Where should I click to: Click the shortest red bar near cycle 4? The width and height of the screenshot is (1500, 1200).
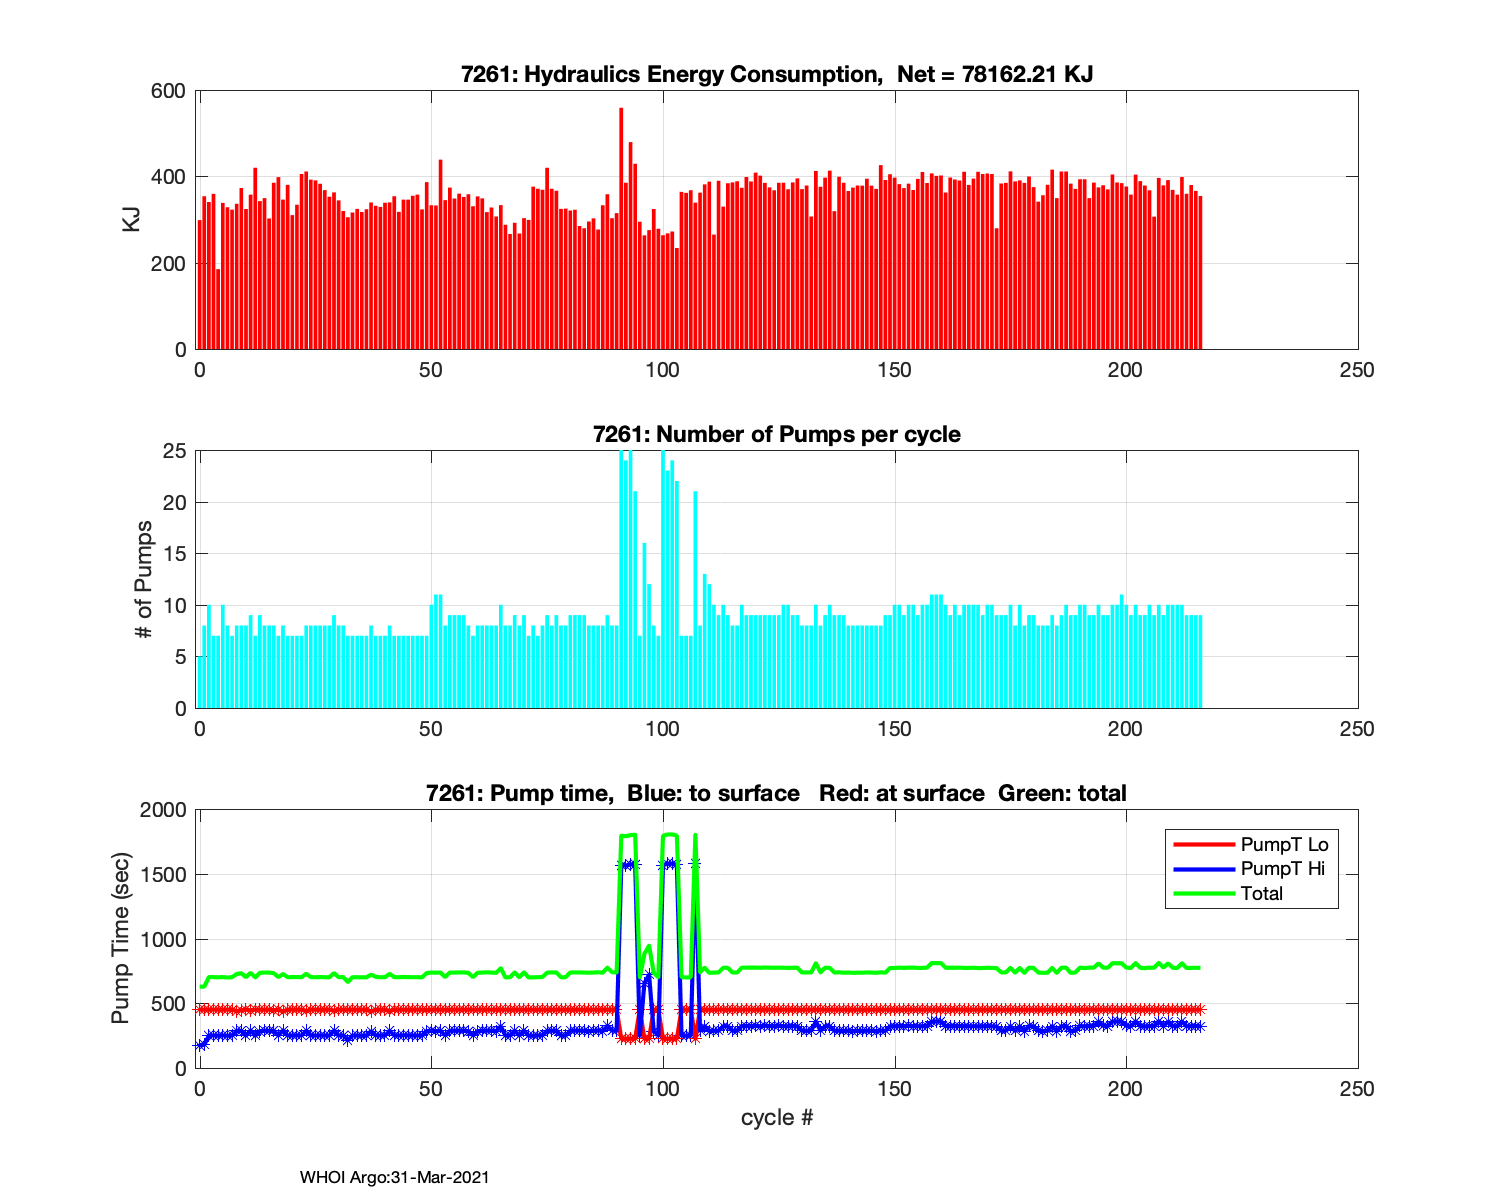(218, 310)
